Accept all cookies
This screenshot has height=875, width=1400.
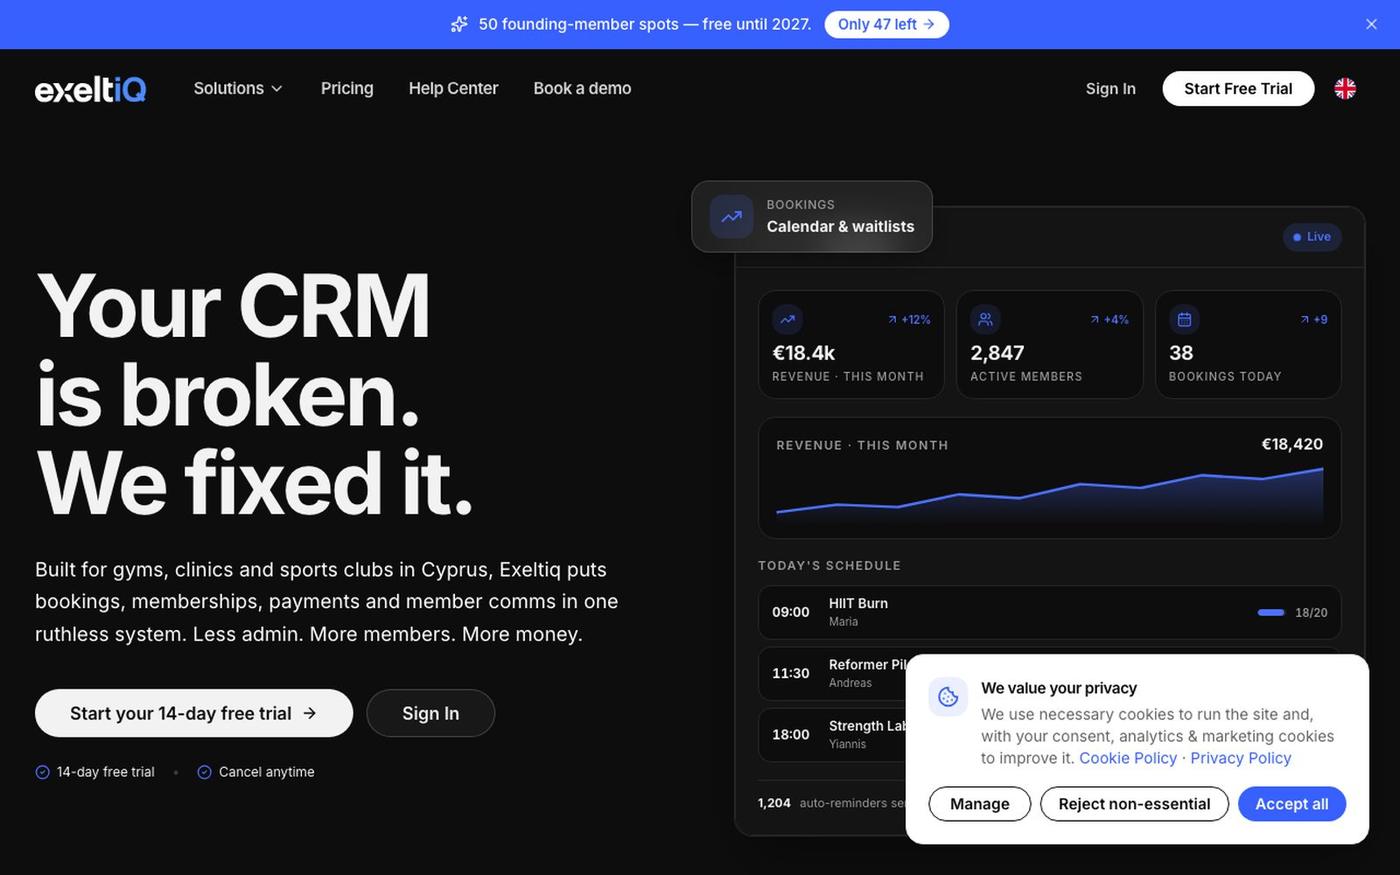[1292, 804]
